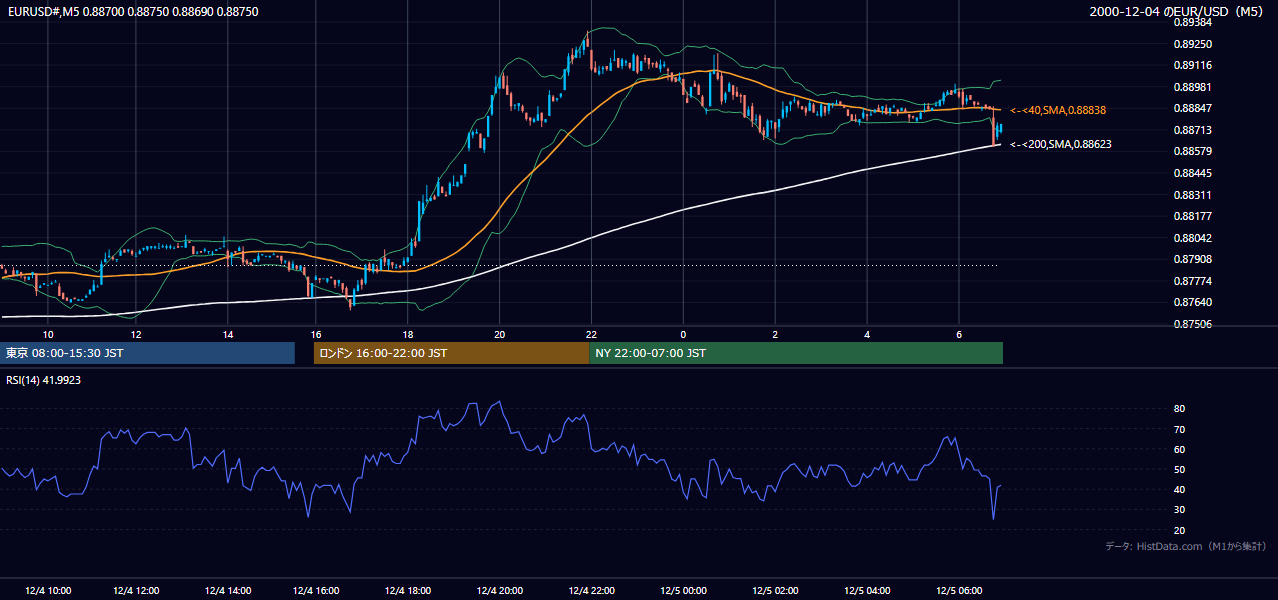Image resolution: width=1278 pixels, height=600 pixels.
Task: Click hour tick 14 under the price chart
Action: [228, 334]
